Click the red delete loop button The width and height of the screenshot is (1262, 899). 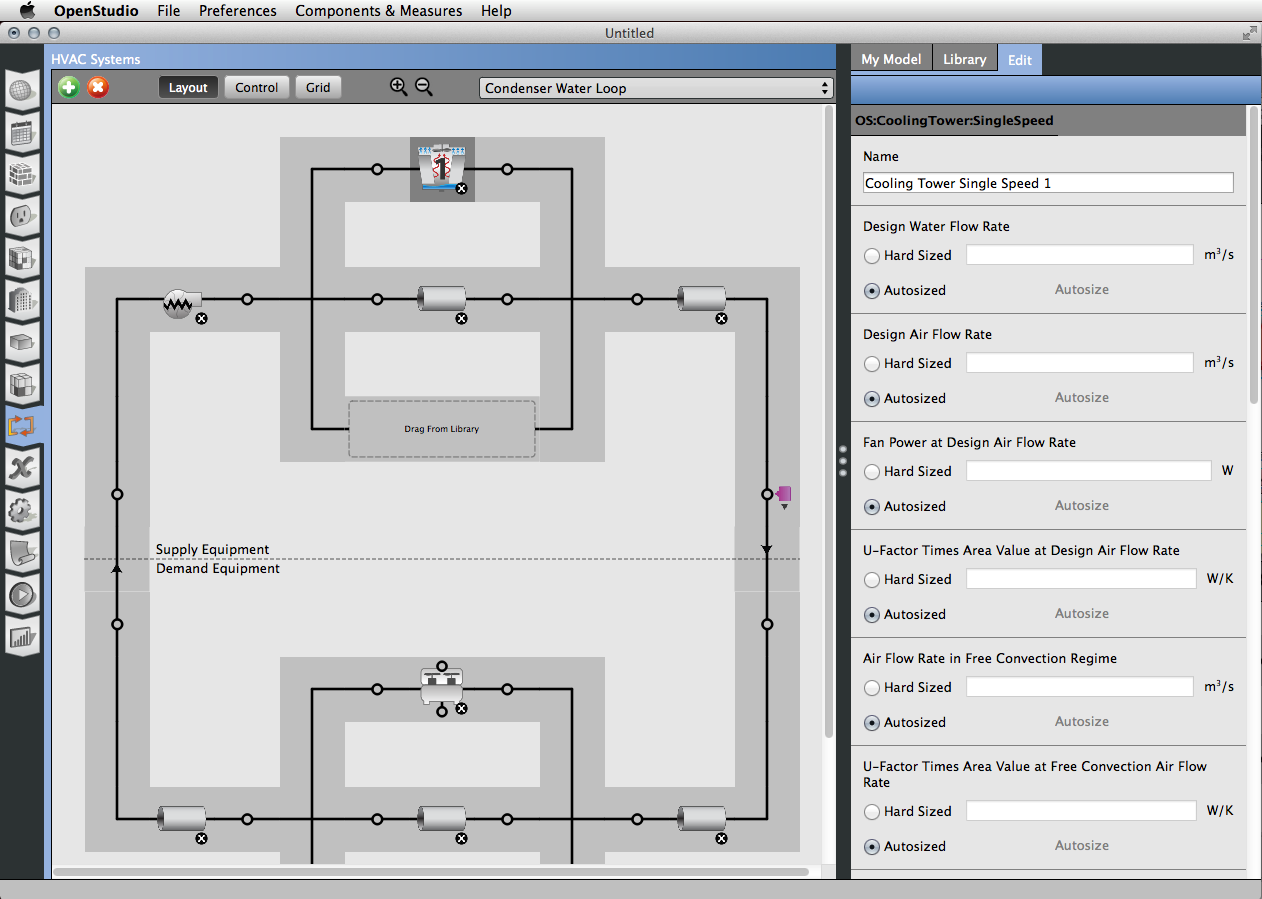coord(97,87)
